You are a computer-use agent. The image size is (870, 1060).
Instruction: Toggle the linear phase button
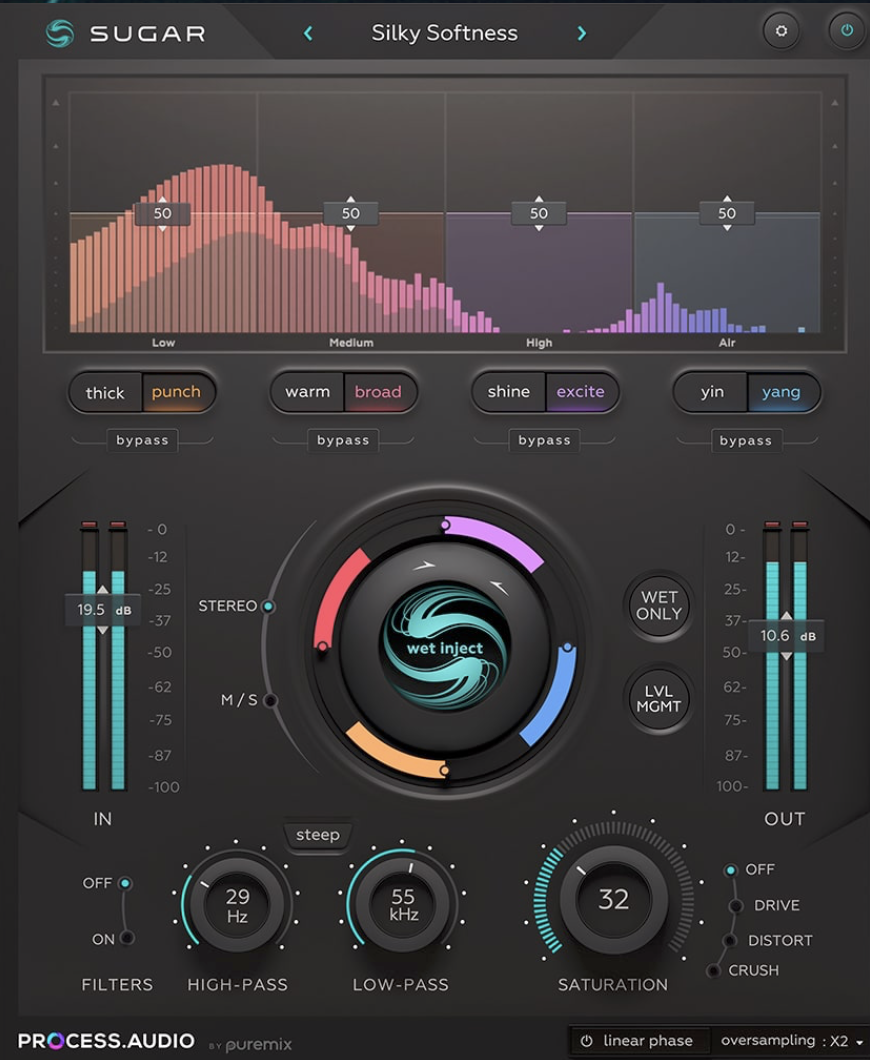point(637,1041)
